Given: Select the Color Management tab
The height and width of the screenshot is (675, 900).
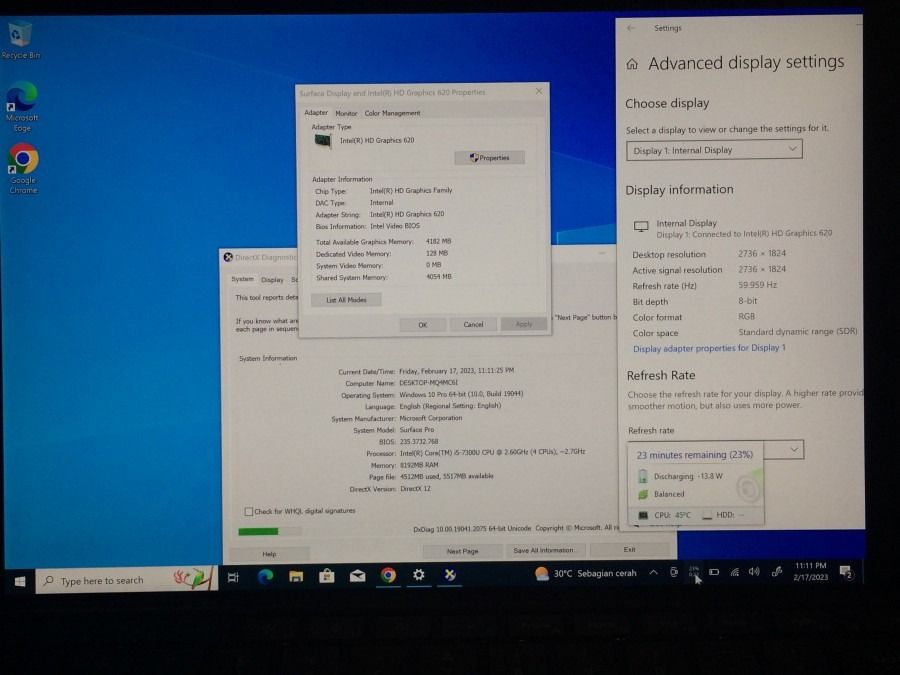Looking at the screenshot, I should (392, 112).
